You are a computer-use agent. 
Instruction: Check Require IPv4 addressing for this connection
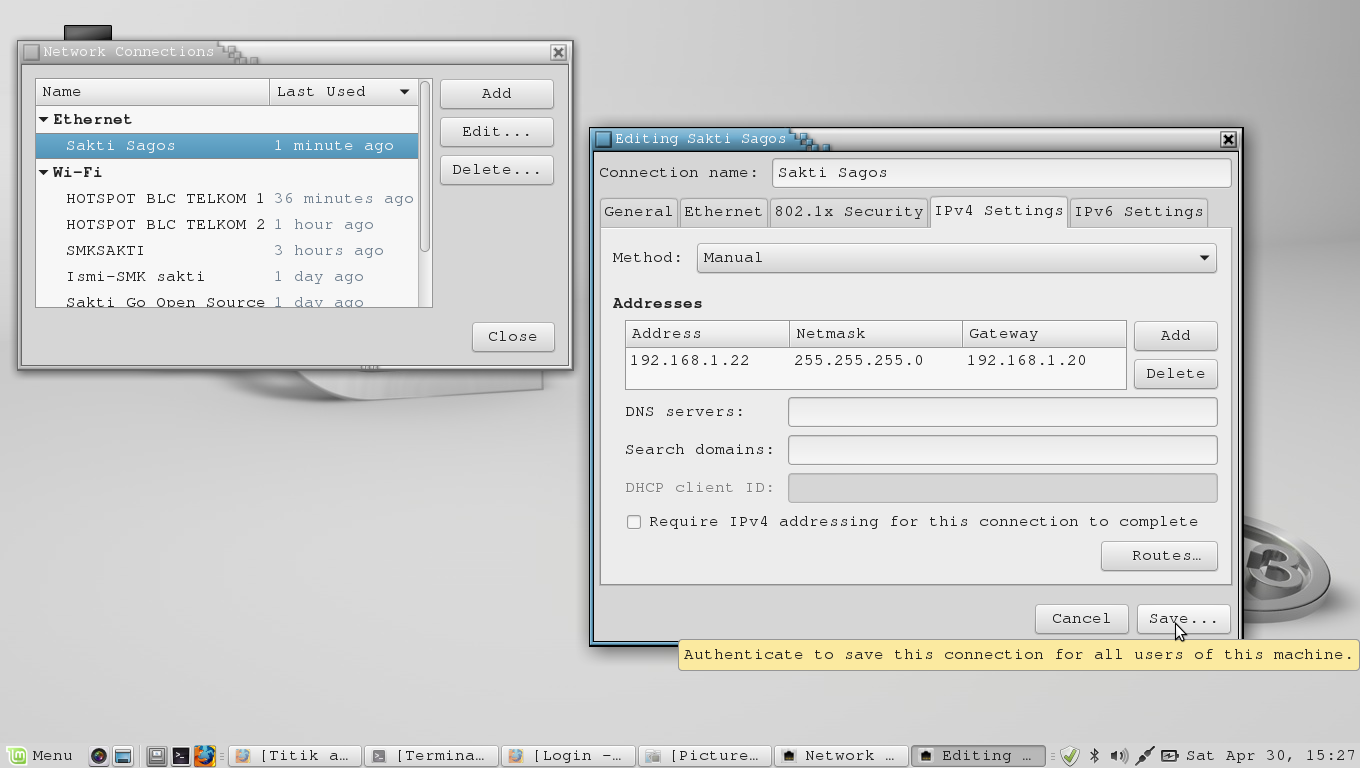[634, 521]
